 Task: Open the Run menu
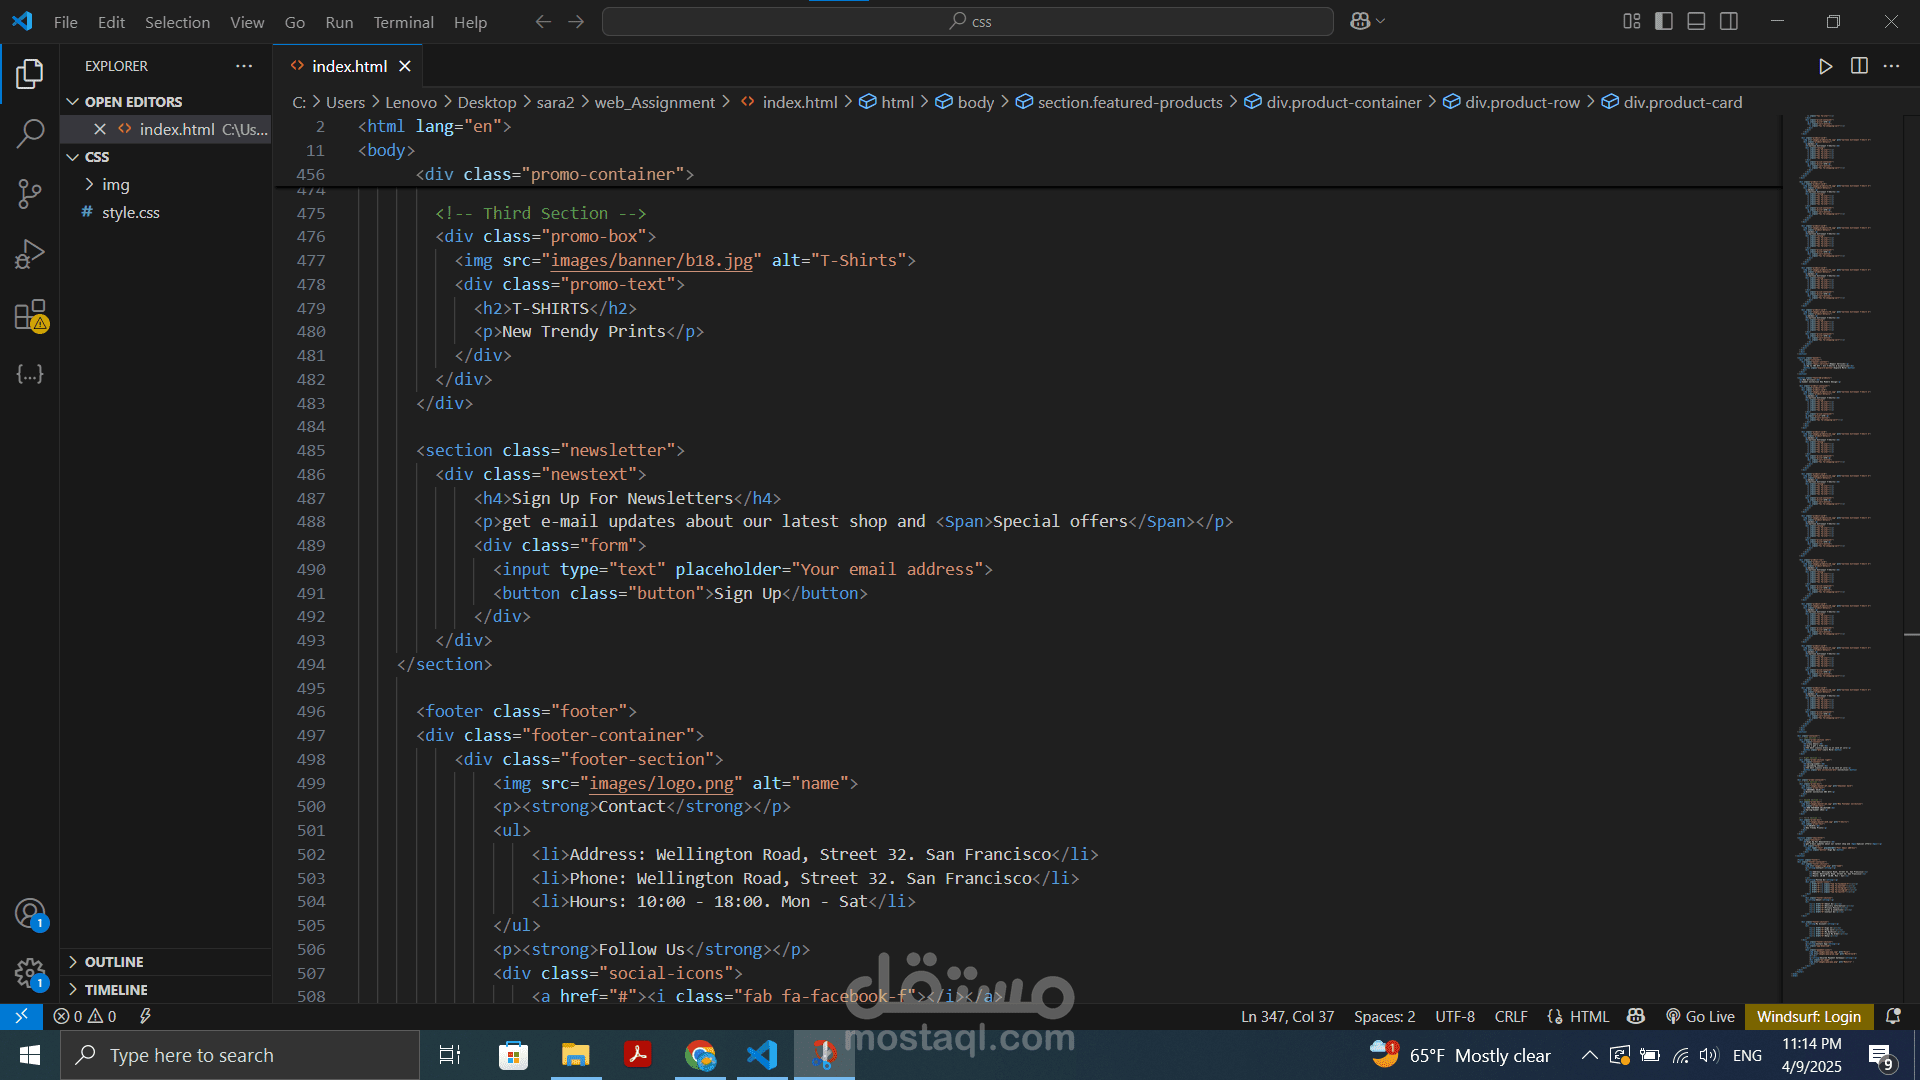tap(339, 22)
